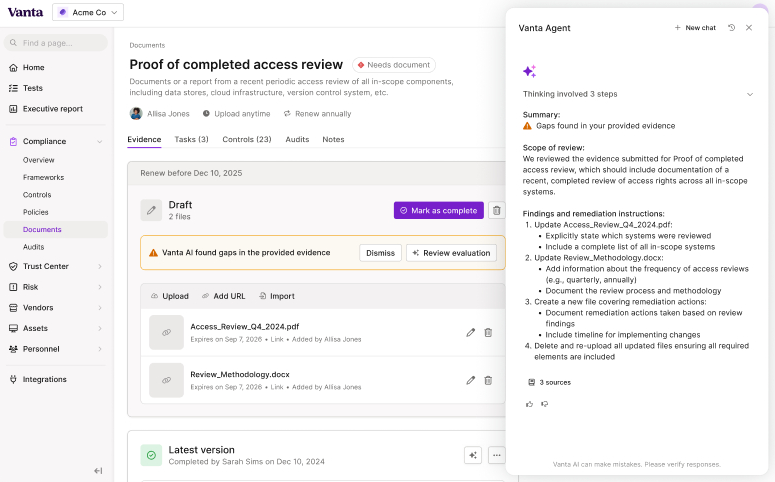This screenshot has width=775, height=482.
Task: Switch to the Controls (23) tab
Action: [247, 139]
